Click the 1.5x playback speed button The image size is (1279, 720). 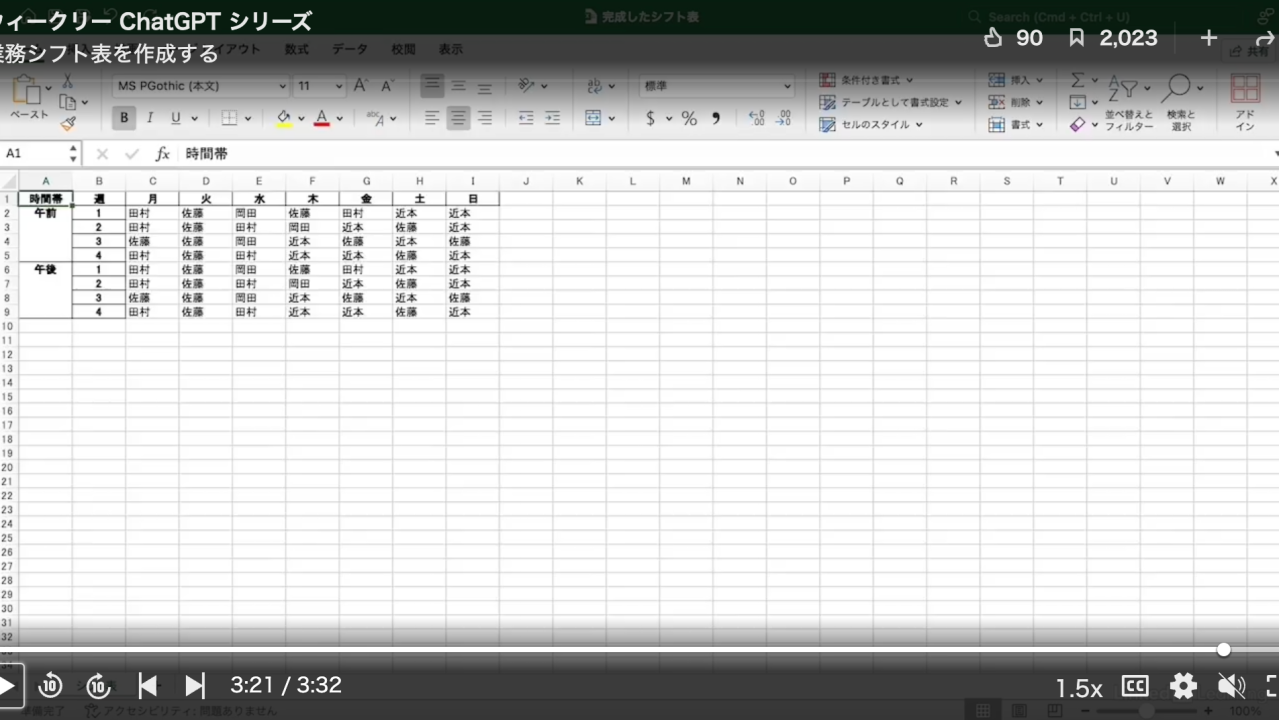(1079, 688)
